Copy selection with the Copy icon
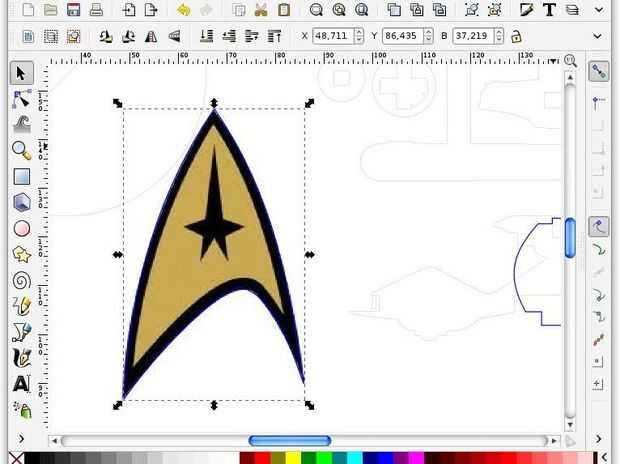Image resolution: width=620 pixels, height=464 pixels. coord(238,9)
